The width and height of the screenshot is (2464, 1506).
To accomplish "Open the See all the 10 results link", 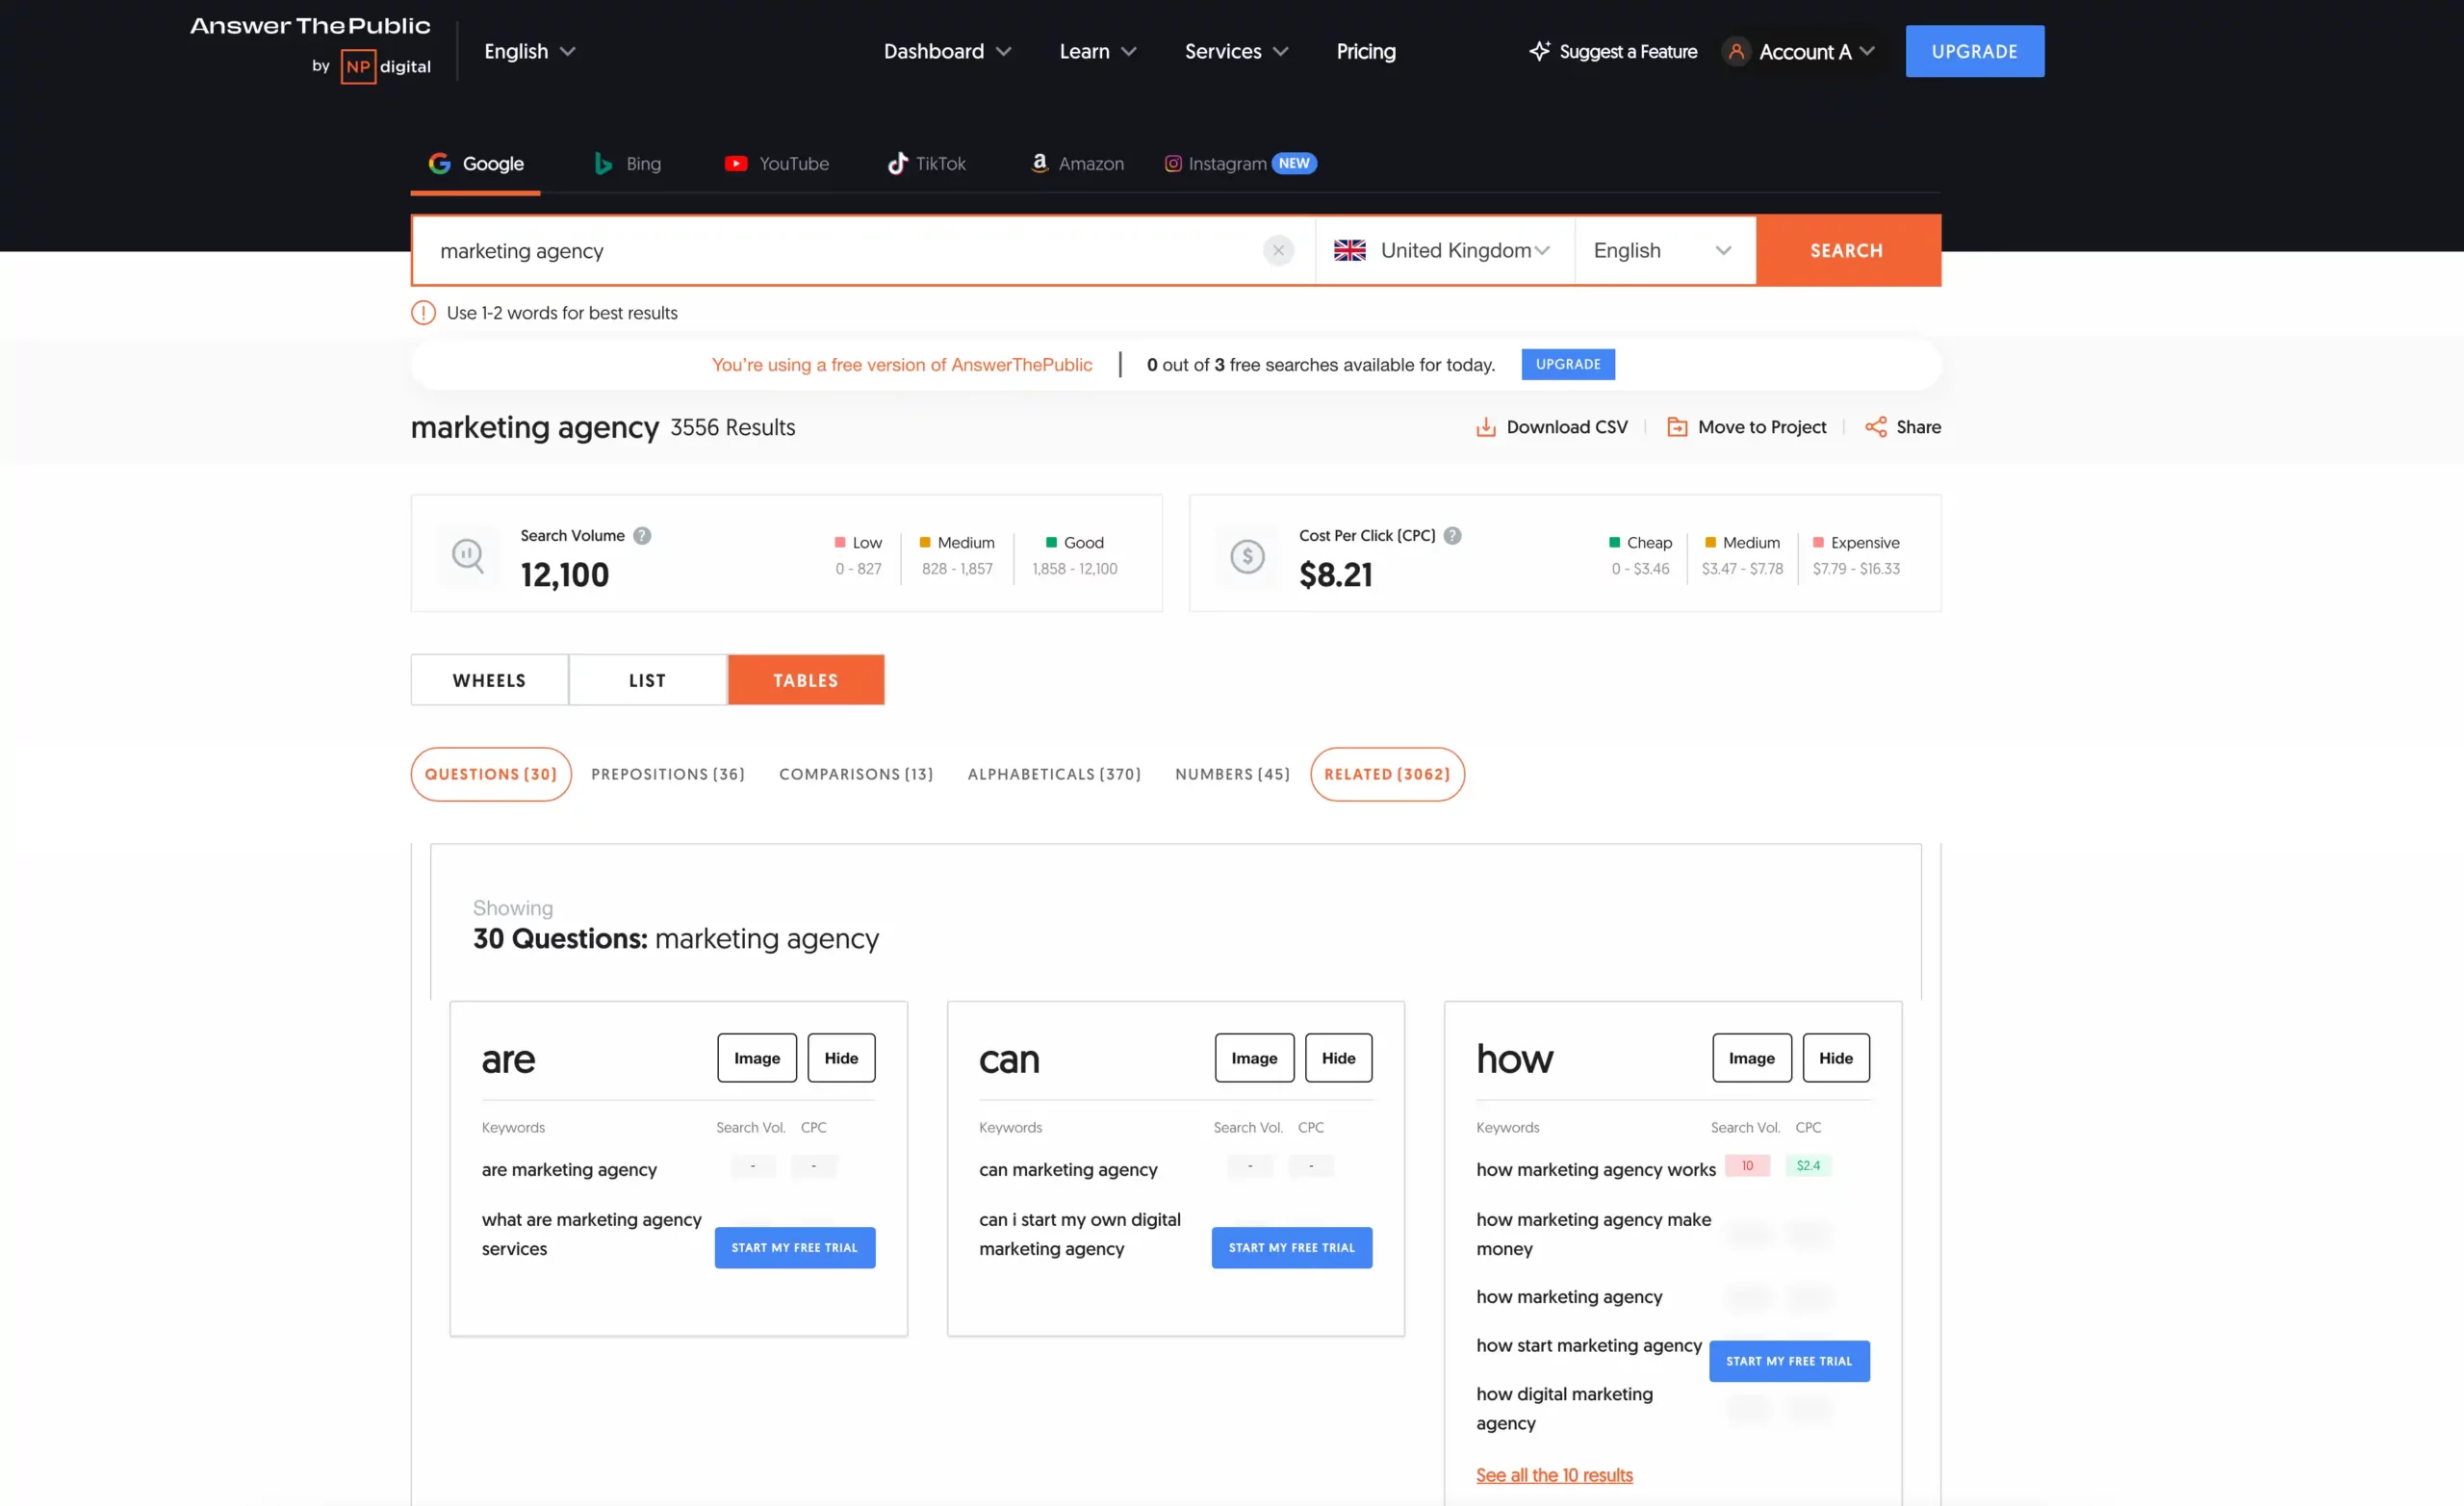I will [1553, 1475].
